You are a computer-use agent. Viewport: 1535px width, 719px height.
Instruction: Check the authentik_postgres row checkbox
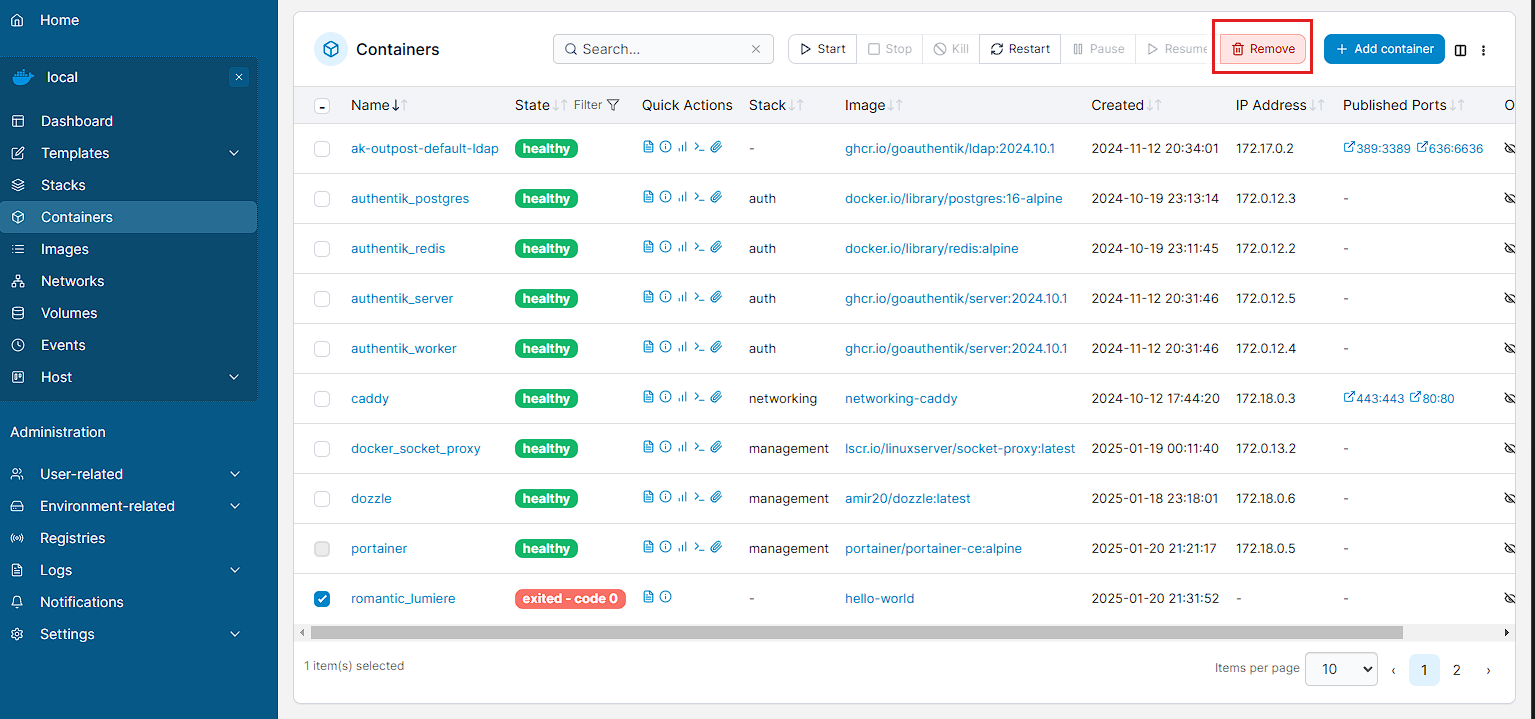(x=322, y=199)
